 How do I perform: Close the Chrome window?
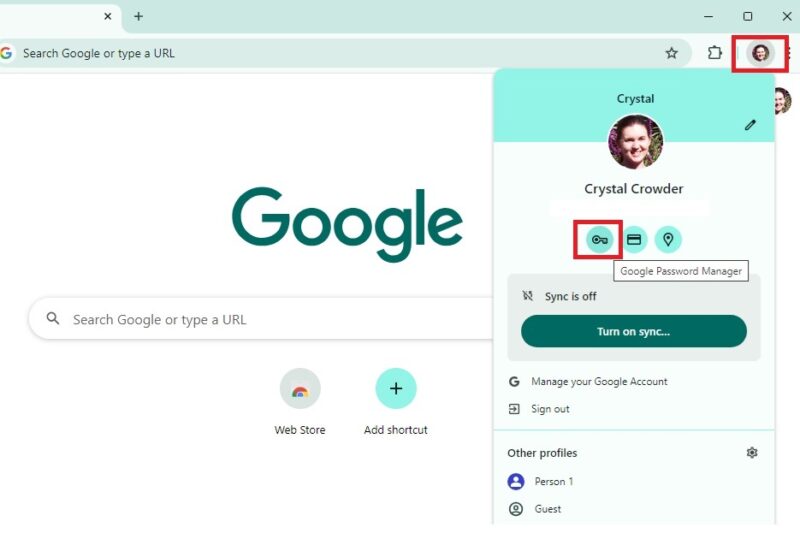787,16
